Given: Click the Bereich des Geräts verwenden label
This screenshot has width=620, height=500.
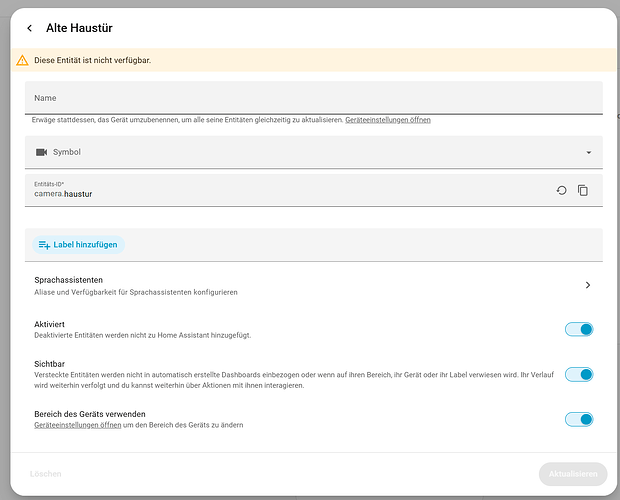Looking at the screenshot, I should 90,414.
